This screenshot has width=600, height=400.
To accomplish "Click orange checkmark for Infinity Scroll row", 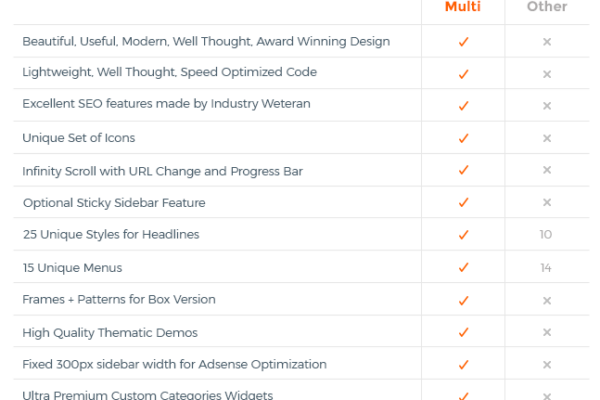I will [463, 170].
